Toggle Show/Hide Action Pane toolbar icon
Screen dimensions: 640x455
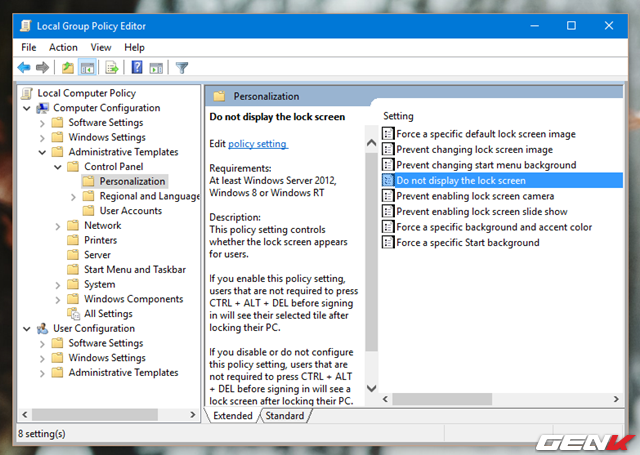(x=156, y=68)
